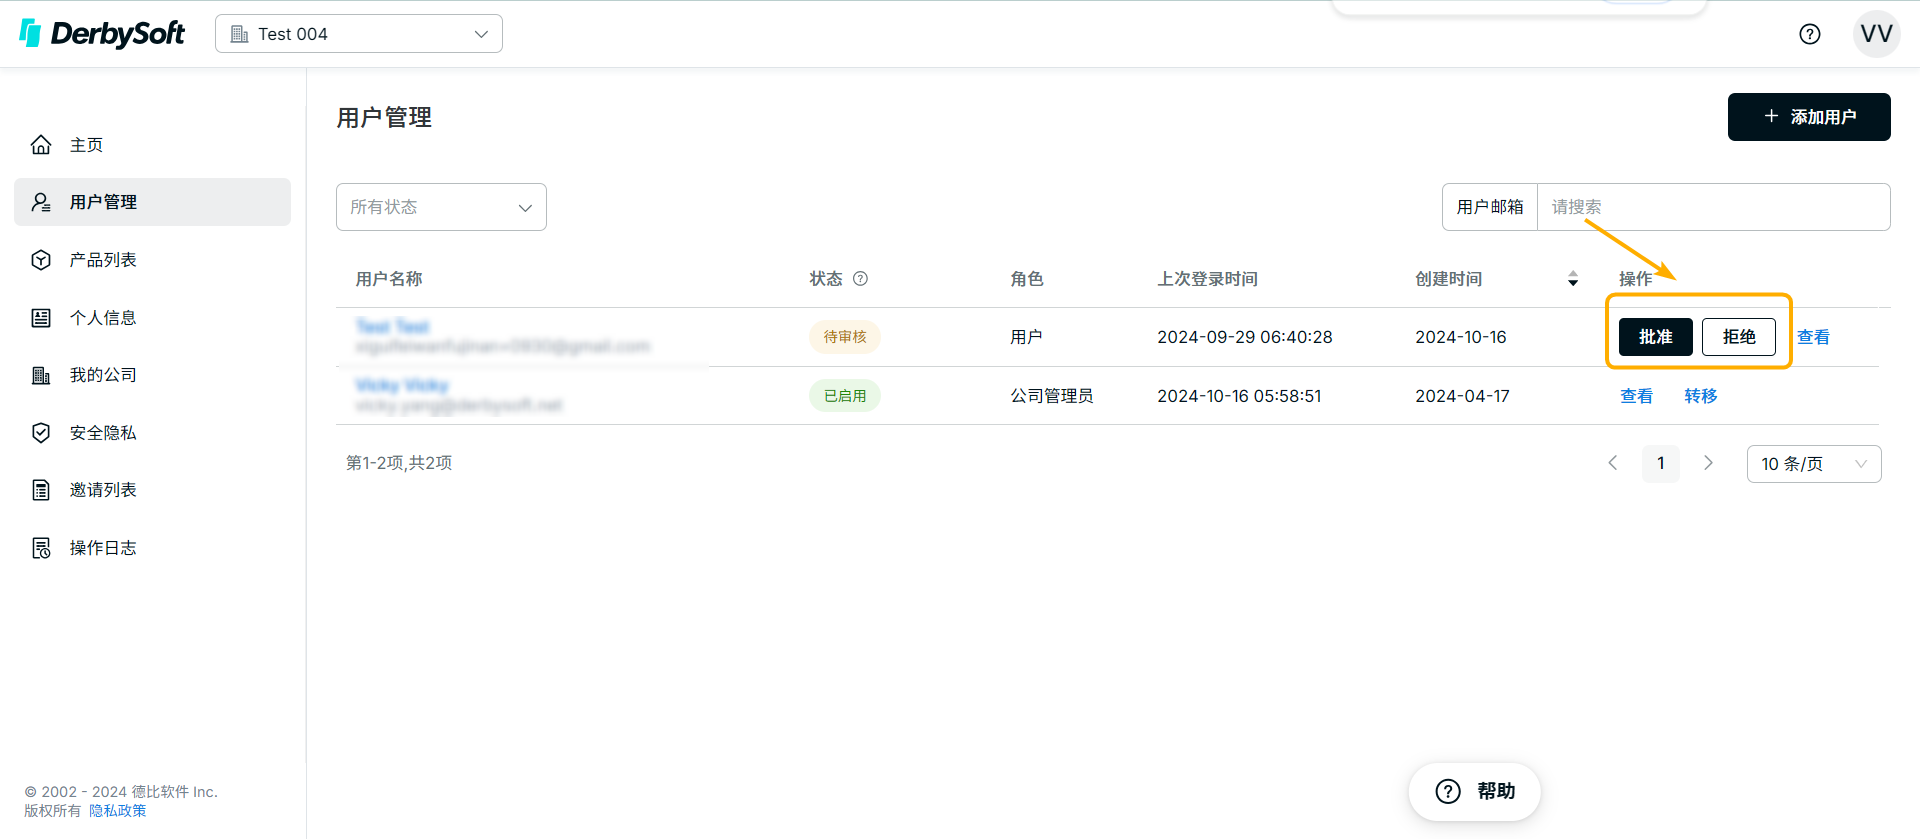Click the 已启用 status tag
The width and height of the screenshot is (1920, 839).
(x=845, y=396)
